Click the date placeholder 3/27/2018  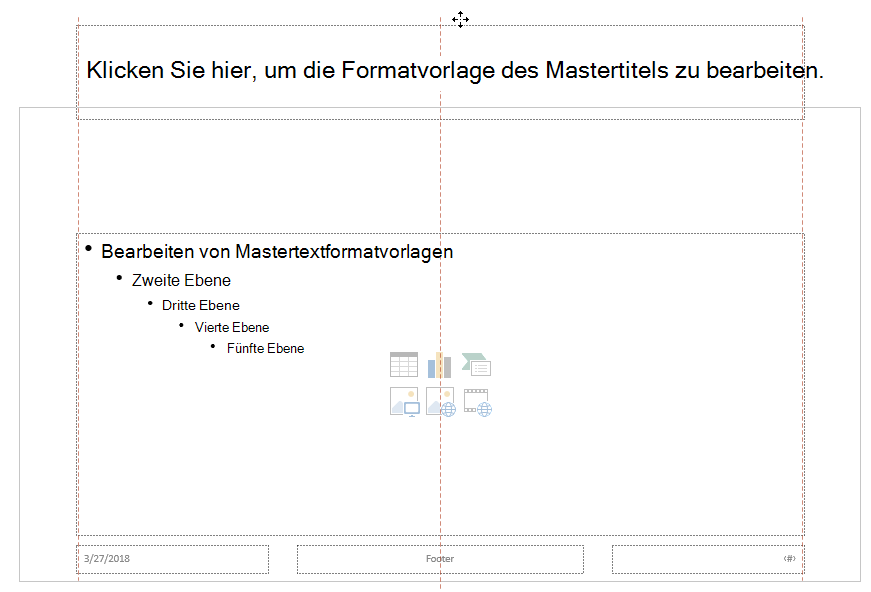[x=172, y=559]
